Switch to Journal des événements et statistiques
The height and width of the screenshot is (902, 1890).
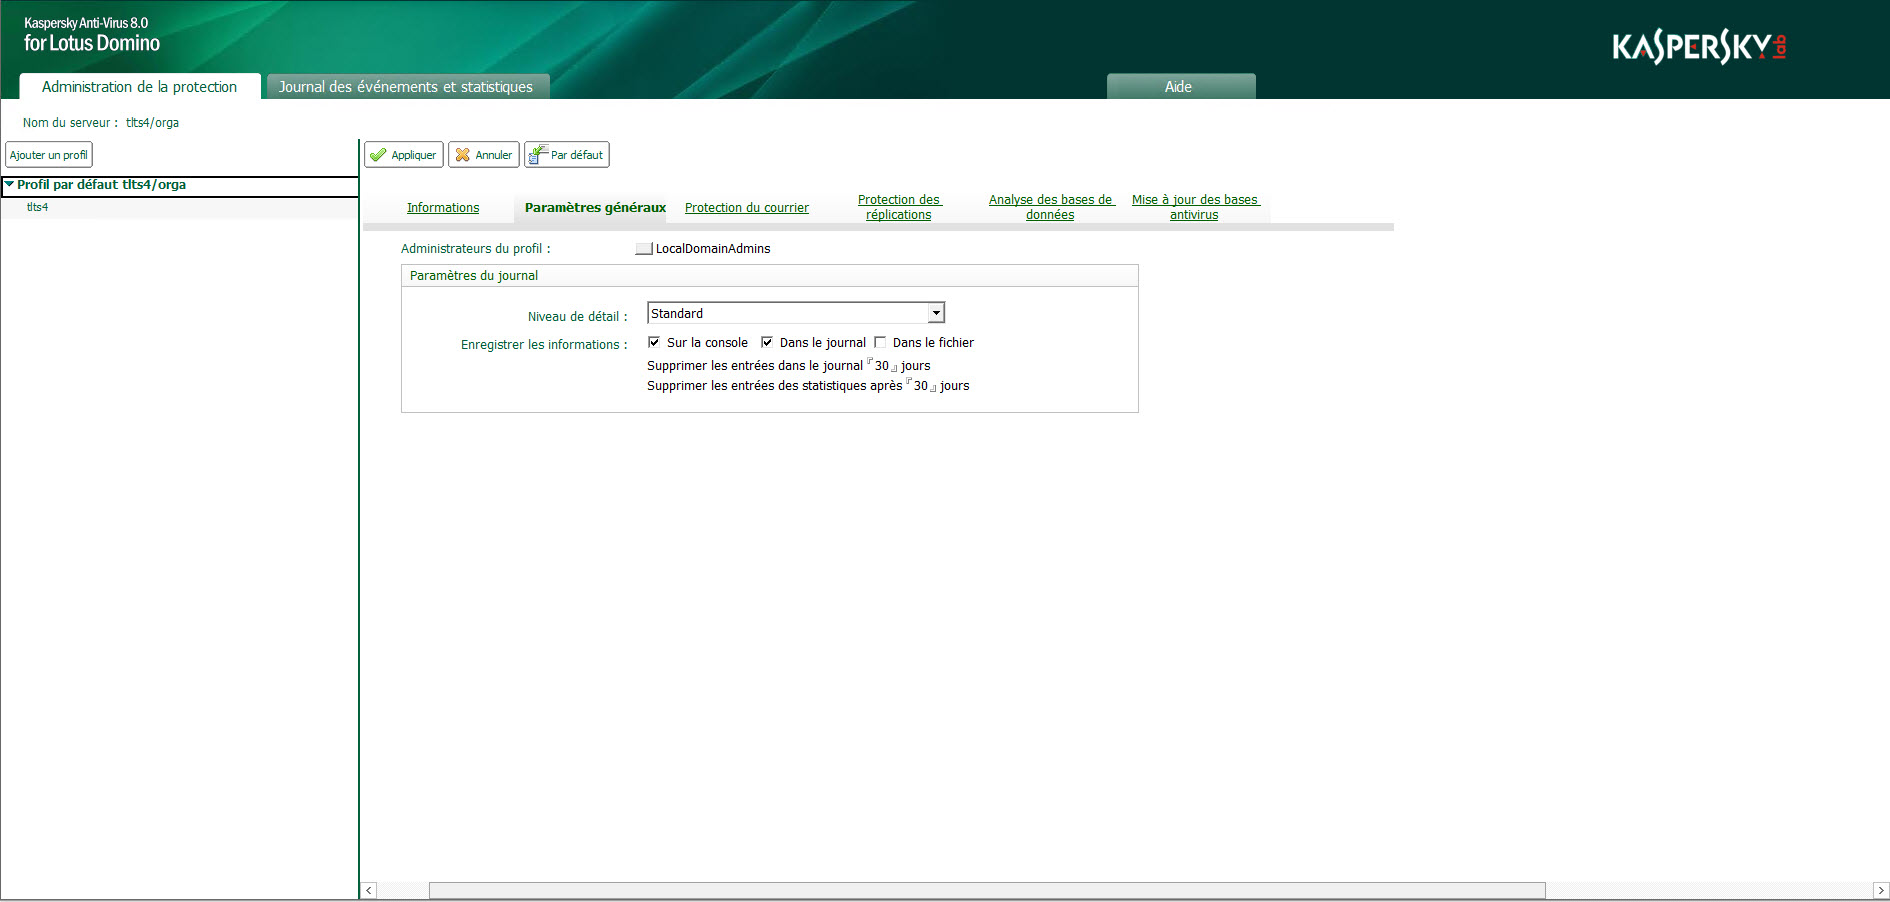[x=406, y=87]
